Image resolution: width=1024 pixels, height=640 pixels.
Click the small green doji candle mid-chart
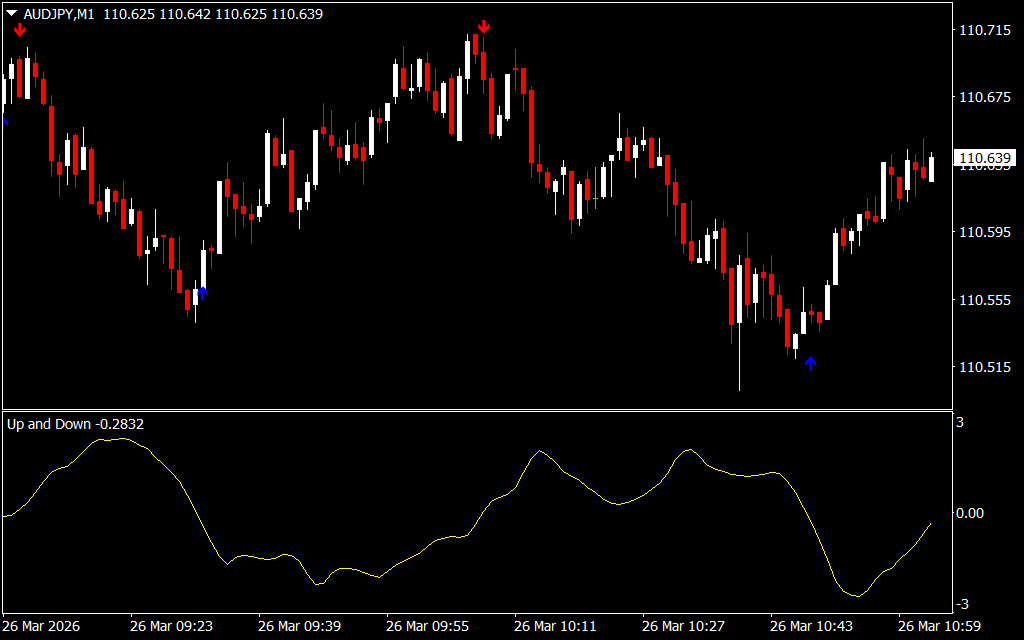coord(595,199)
